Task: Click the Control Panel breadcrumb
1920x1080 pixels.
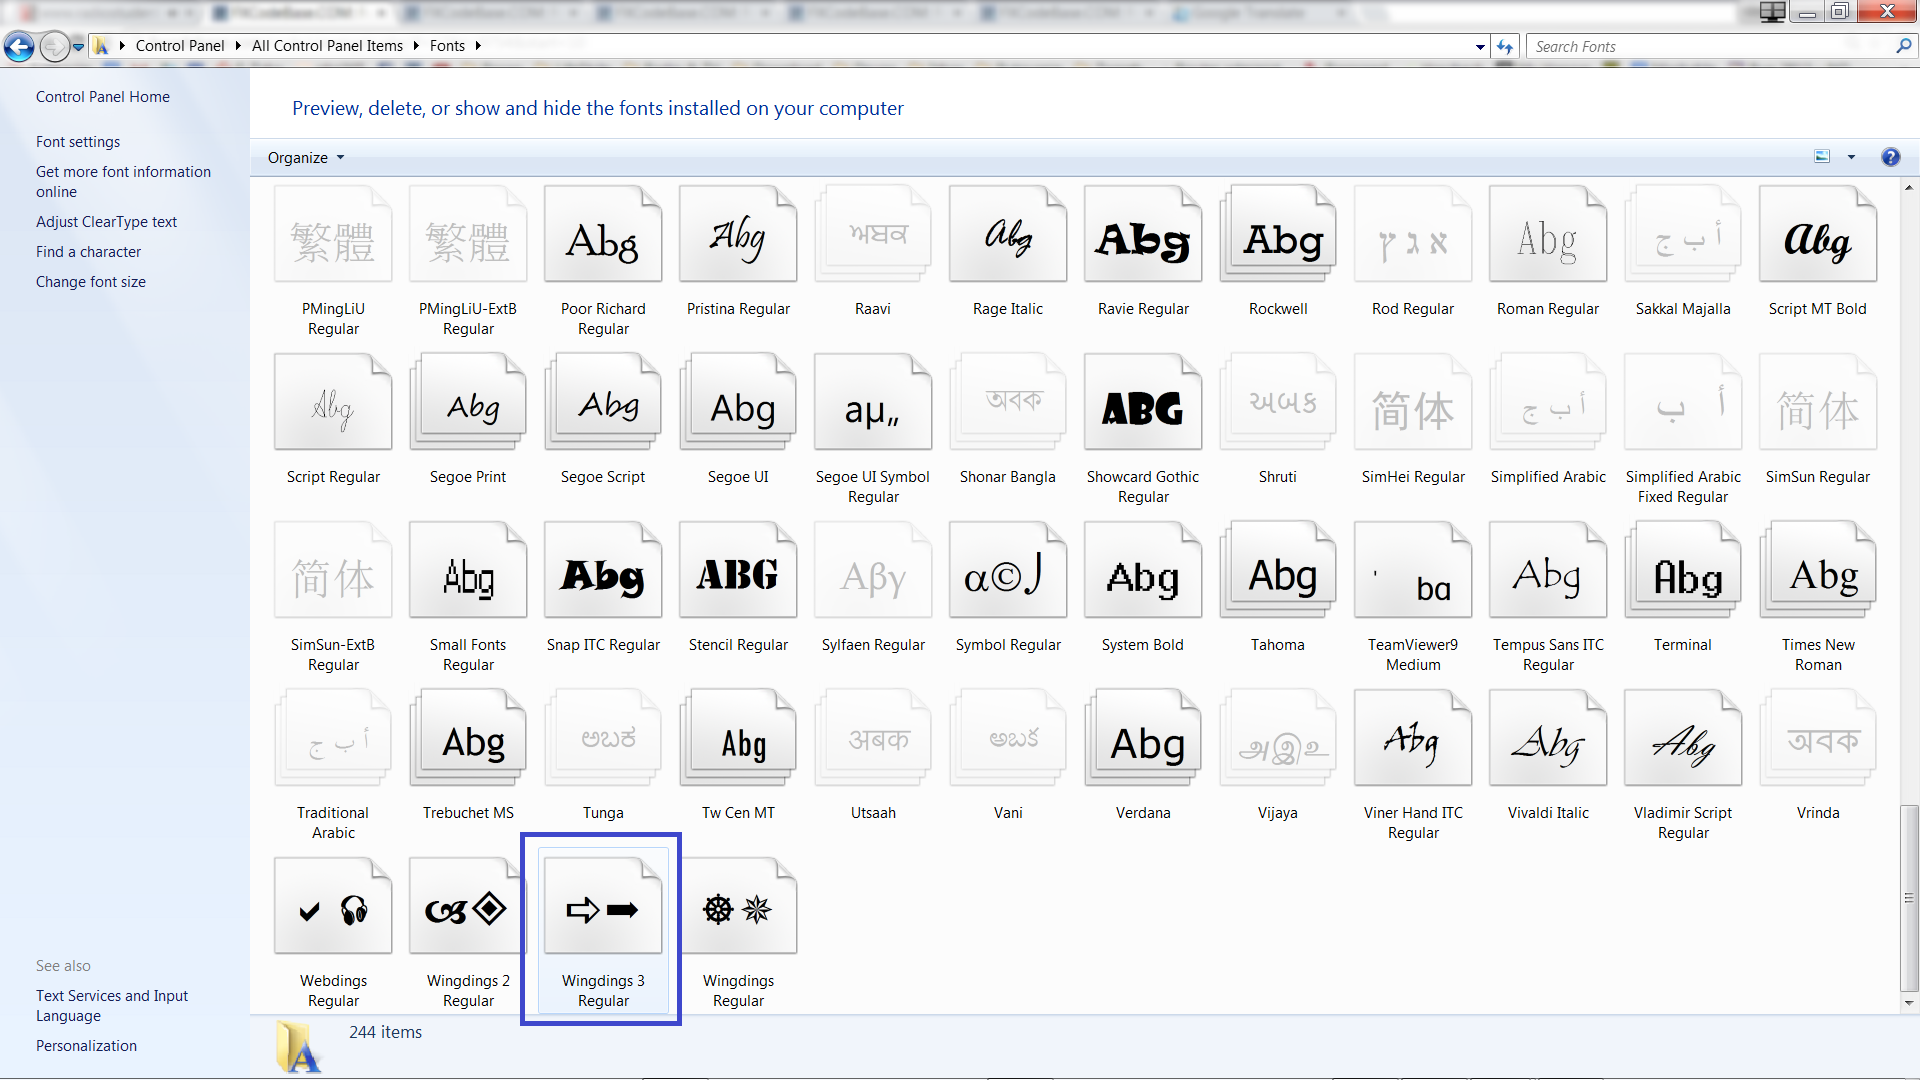Action: point(180,46)
